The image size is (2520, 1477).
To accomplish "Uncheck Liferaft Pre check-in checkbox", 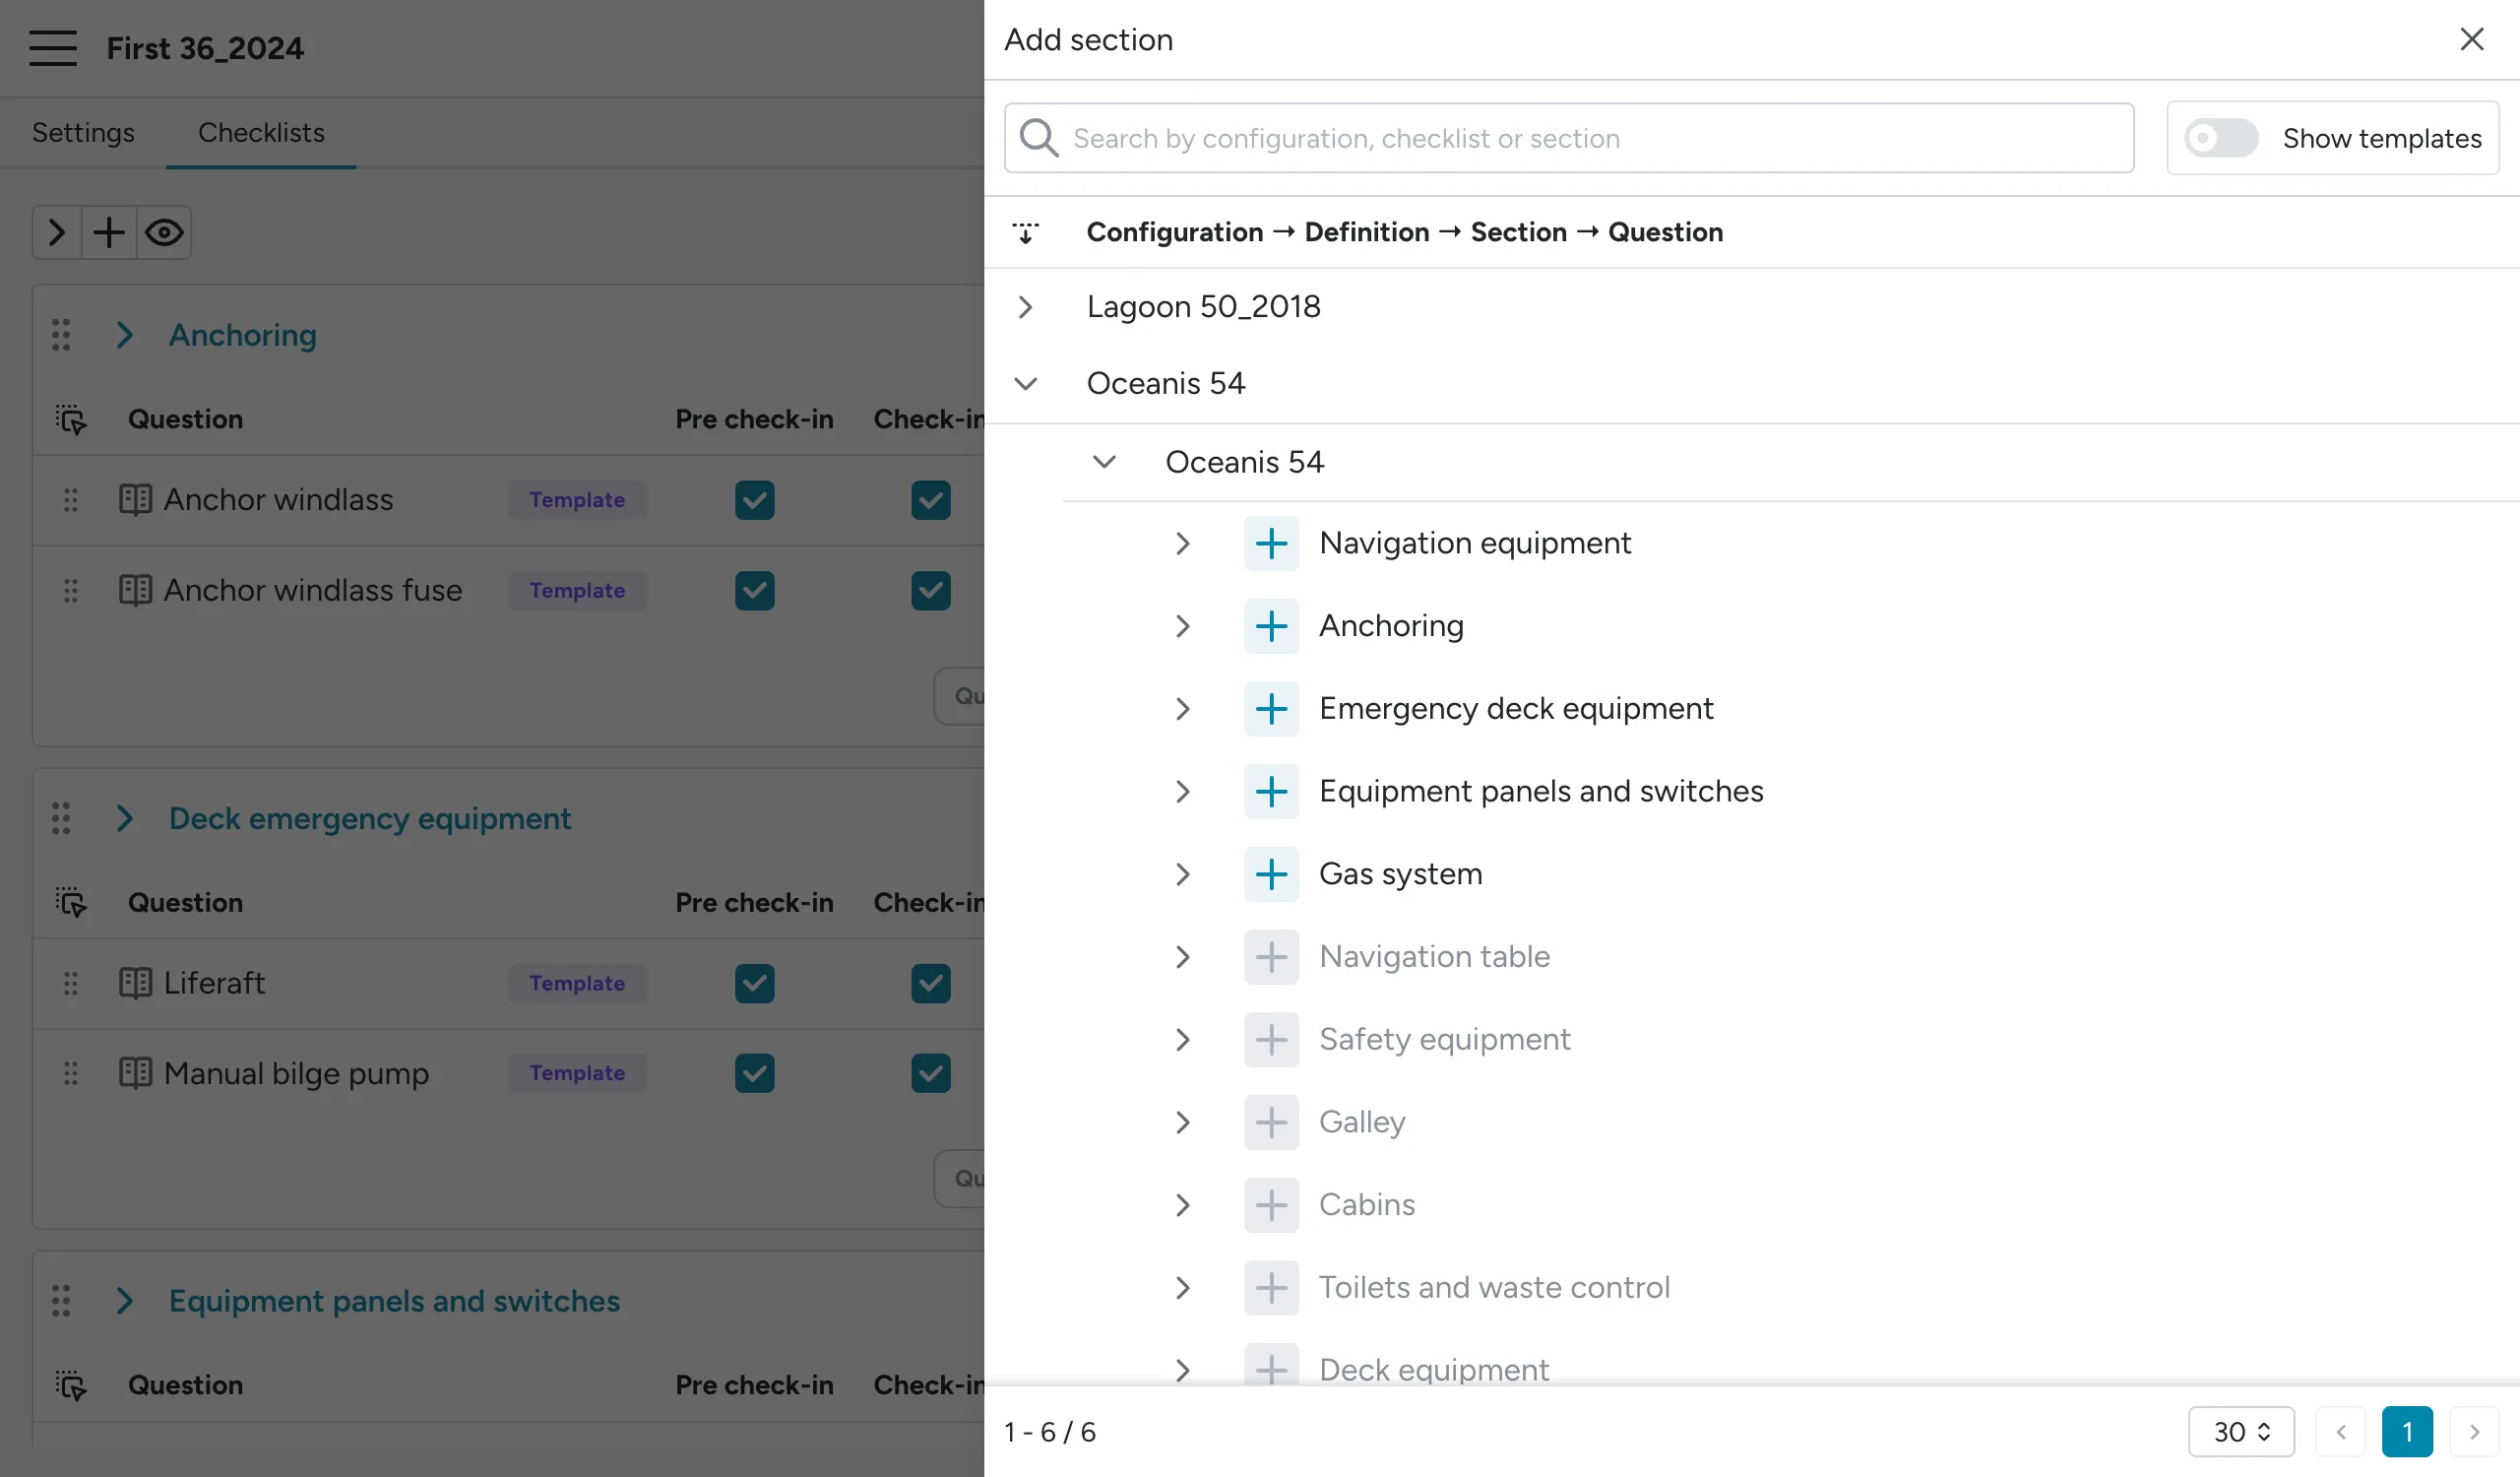I will (x=754, y=984).
